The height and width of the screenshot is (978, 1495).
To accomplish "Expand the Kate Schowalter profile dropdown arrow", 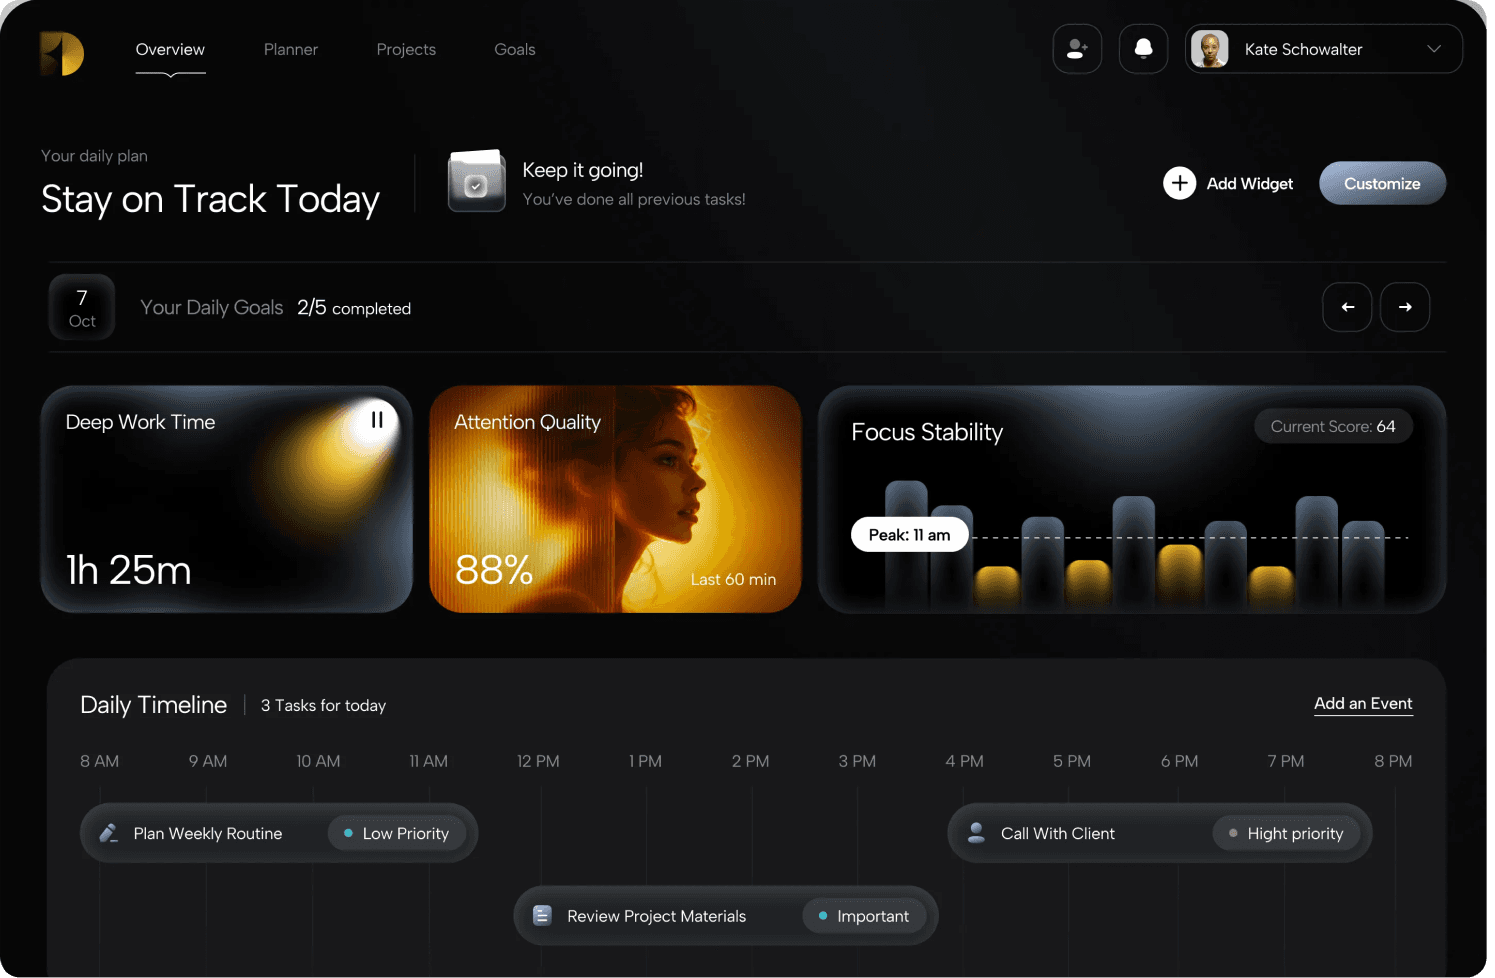I will [1434, 49].
